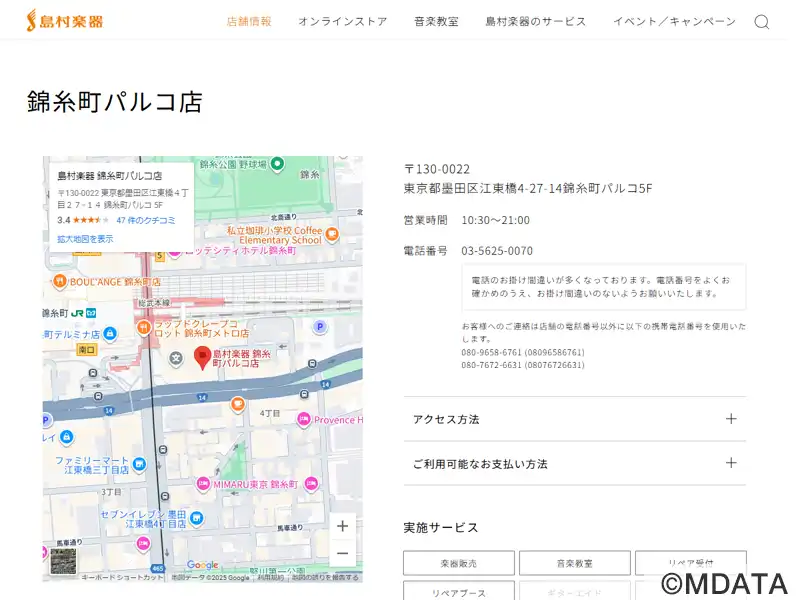
Task: Click the 島村楽器 logo
Action: click(x=65, y=21)
